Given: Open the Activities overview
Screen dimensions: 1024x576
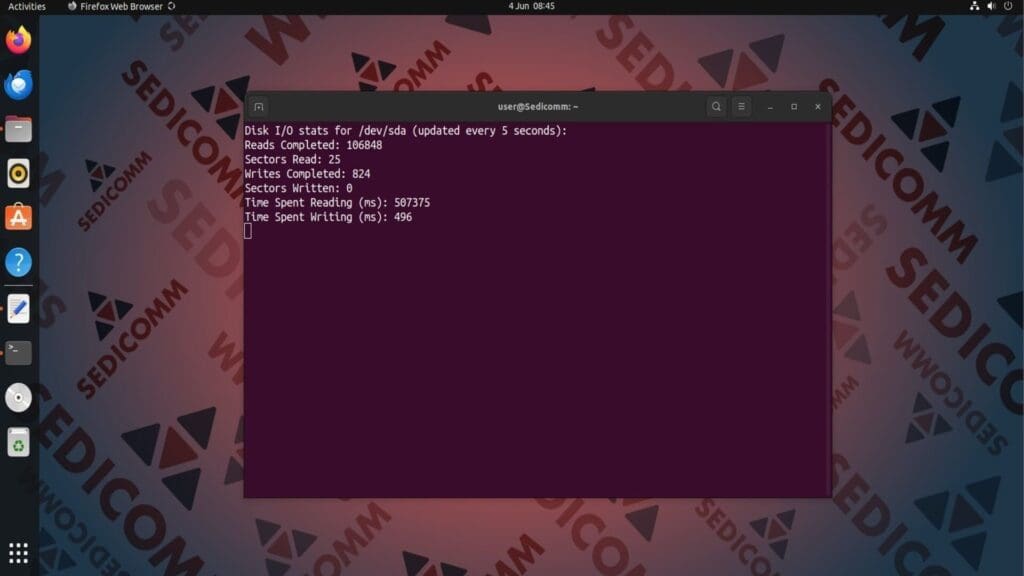Looking at the screenshot, I should [x=25, y=6].
